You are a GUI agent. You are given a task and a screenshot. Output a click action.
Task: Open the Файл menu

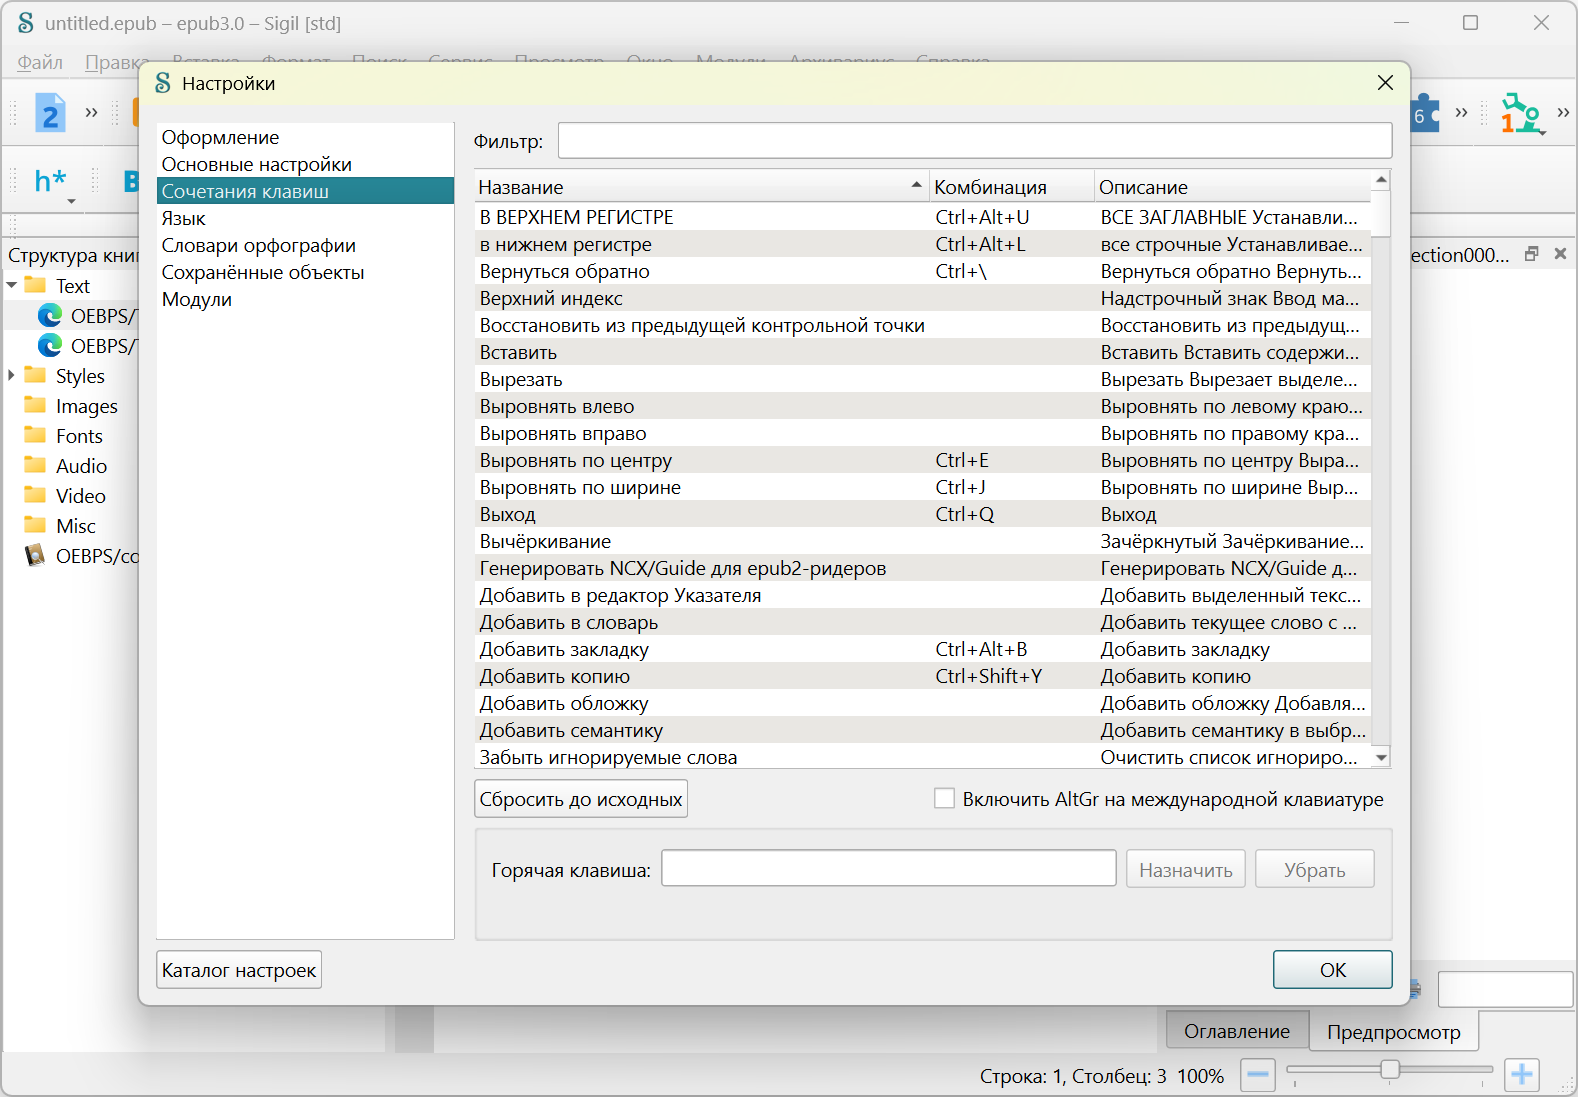pos(40,62)
